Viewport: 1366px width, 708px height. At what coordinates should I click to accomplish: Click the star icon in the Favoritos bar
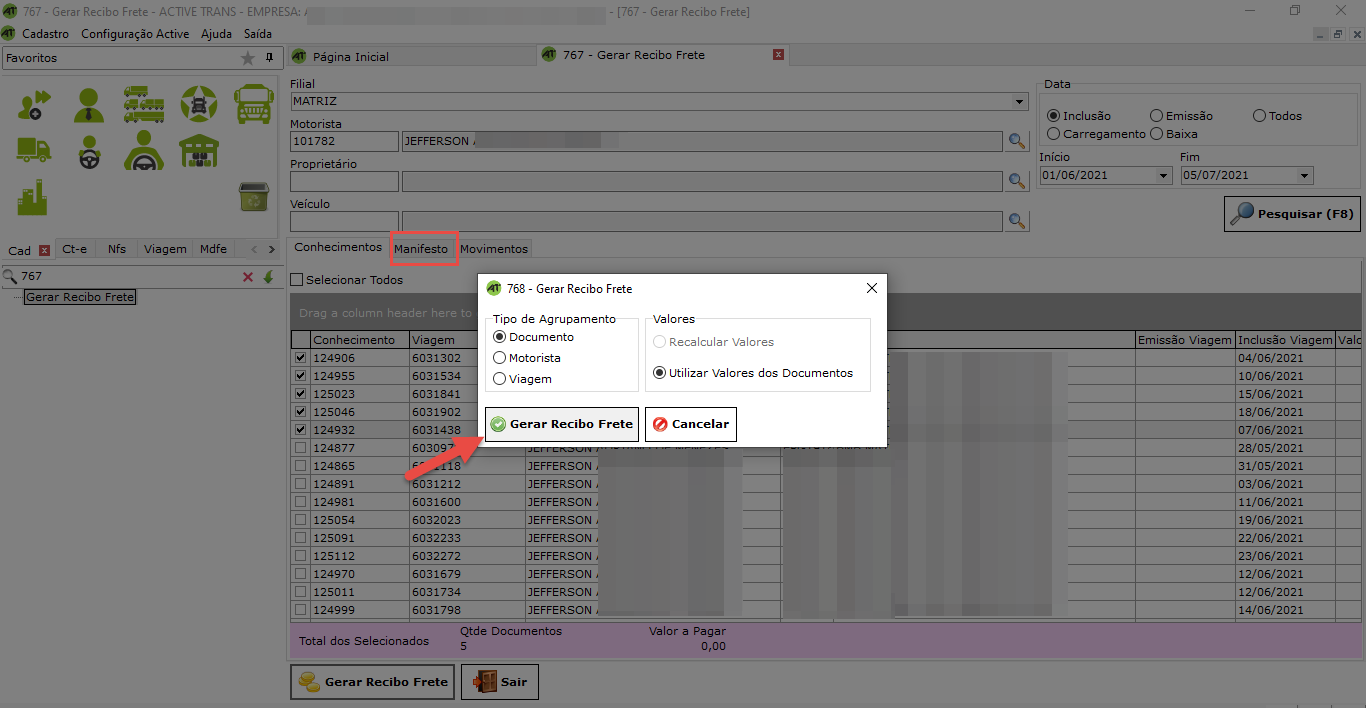click(248, 58)
